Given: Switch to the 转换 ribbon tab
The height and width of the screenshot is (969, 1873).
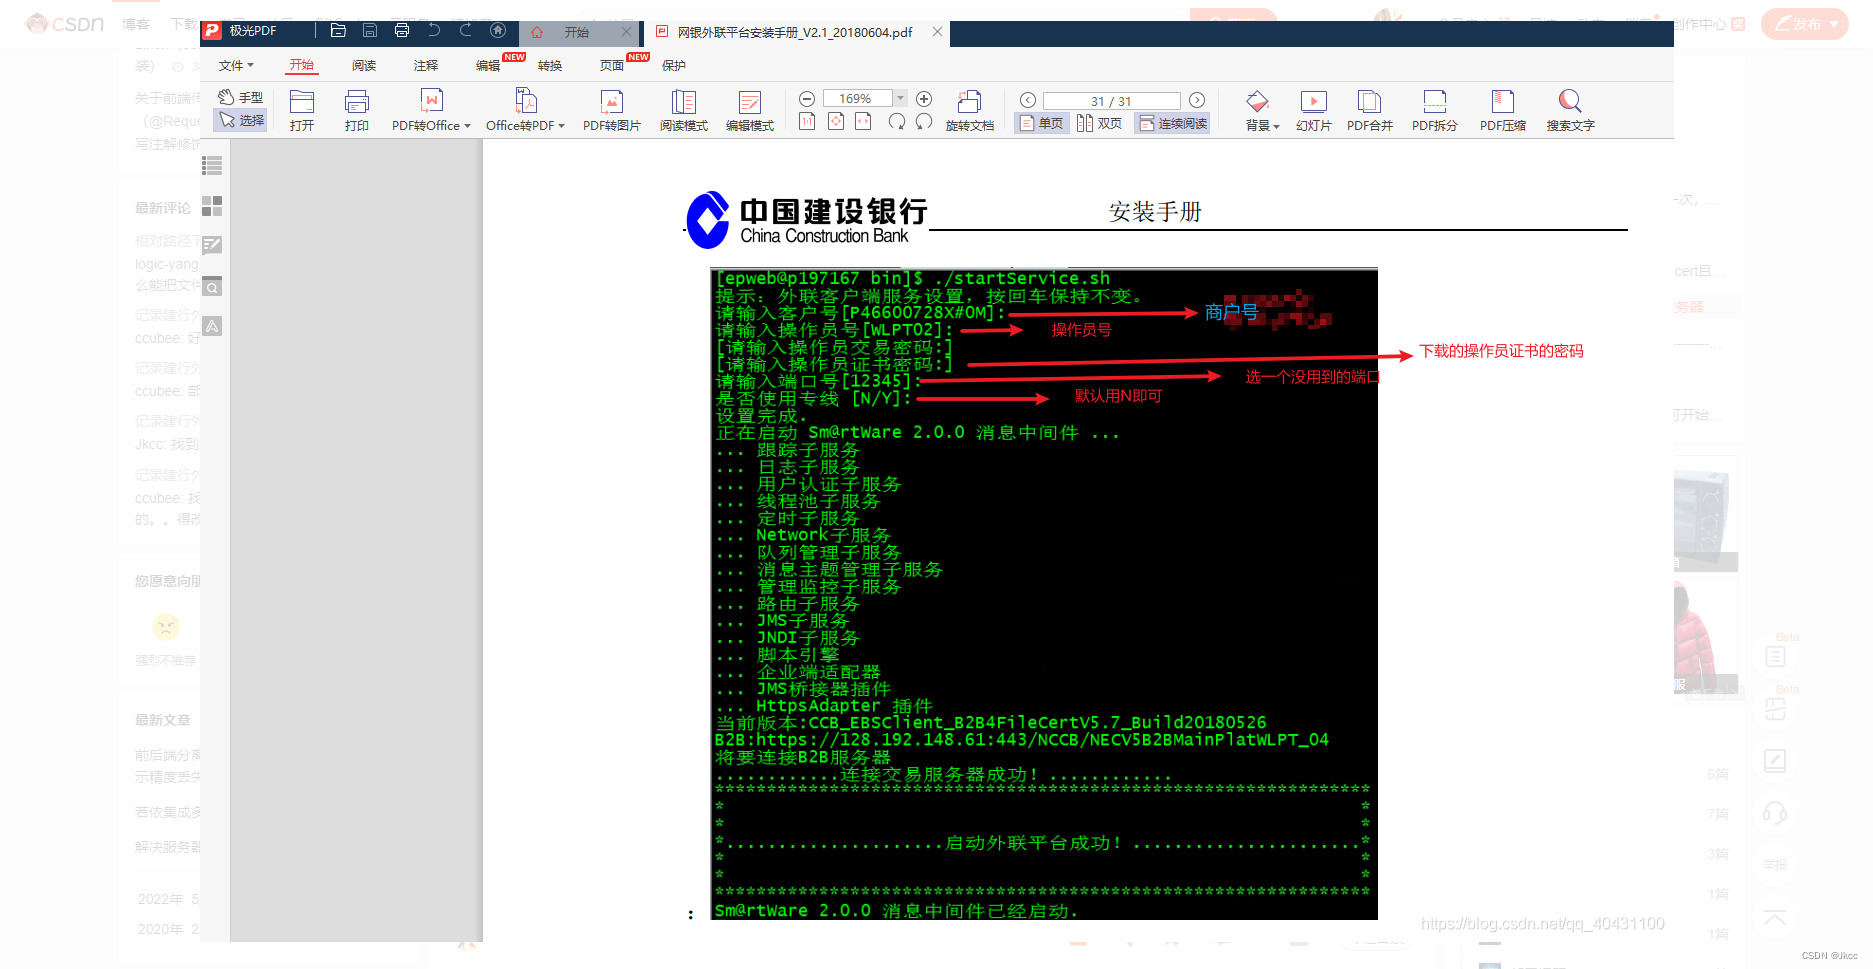Looking at the screenshot, I should tap(550, 66).
